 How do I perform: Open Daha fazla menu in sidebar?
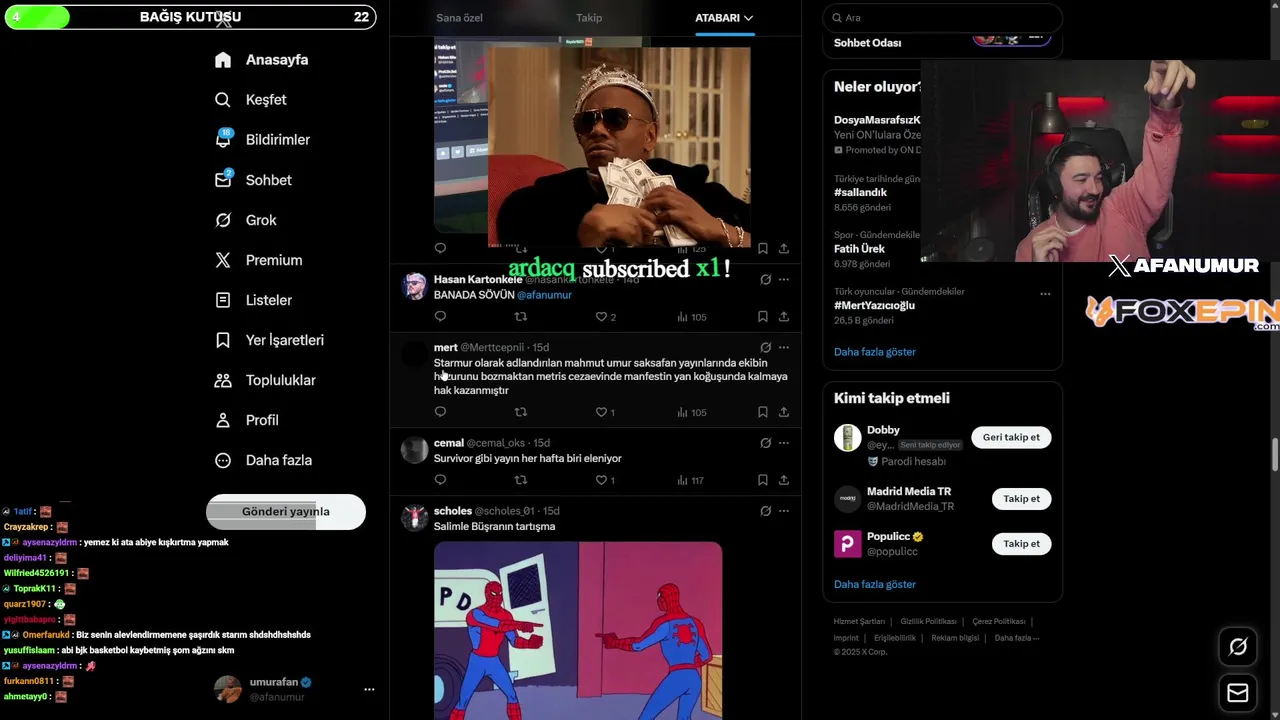tap(263, 460)
